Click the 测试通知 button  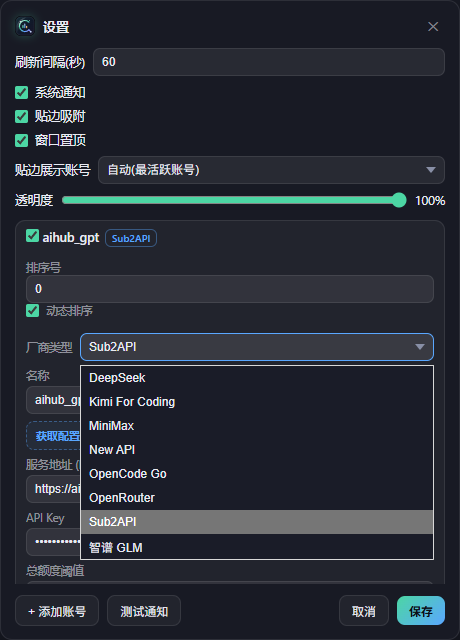144,611
